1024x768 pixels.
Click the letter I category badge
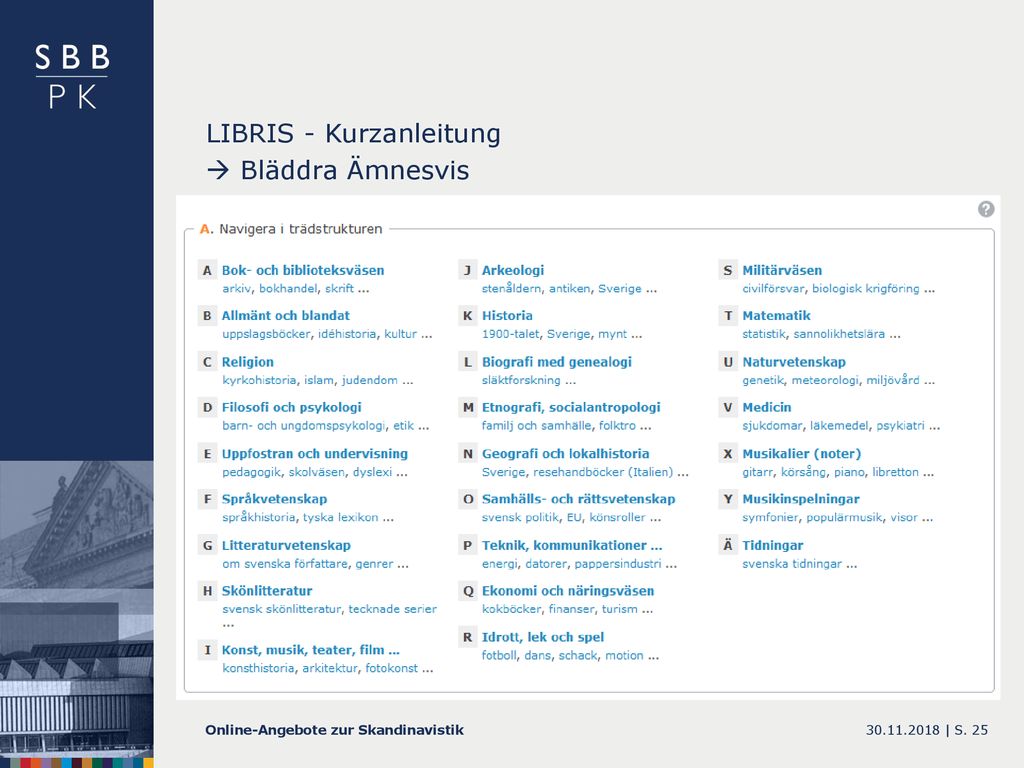207,650
